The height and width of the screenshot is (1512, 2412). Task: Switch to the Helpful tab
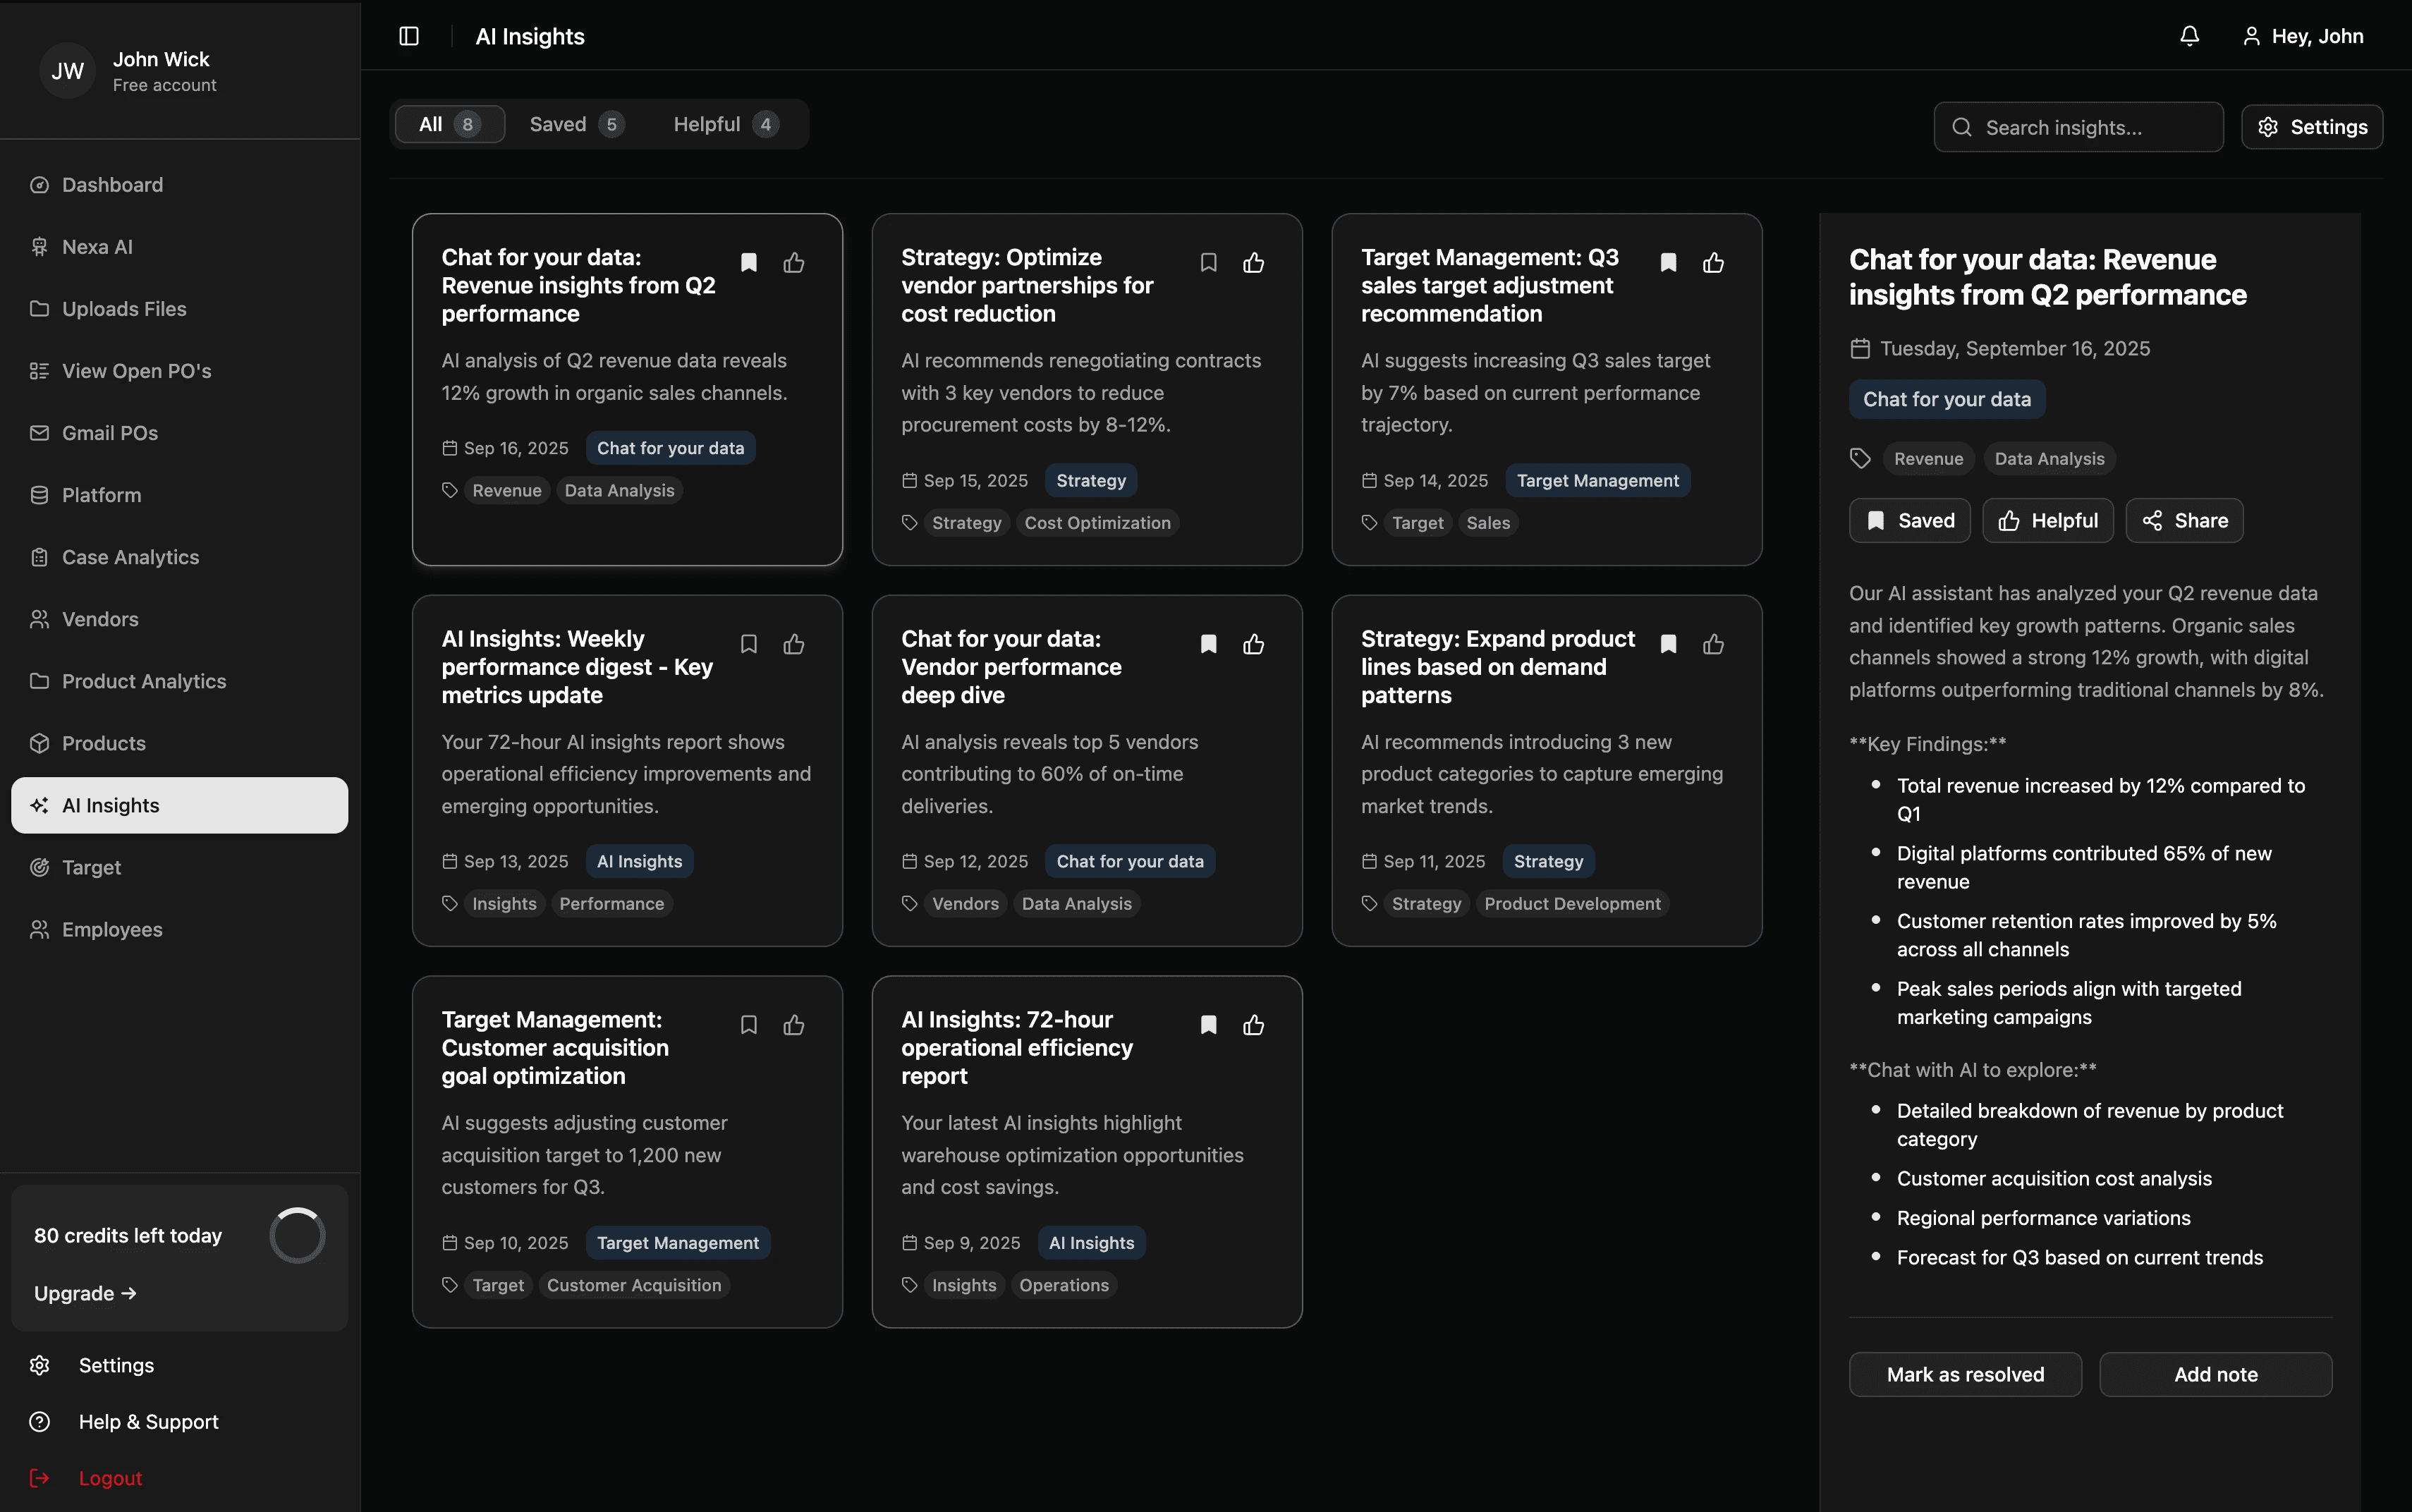724,124
